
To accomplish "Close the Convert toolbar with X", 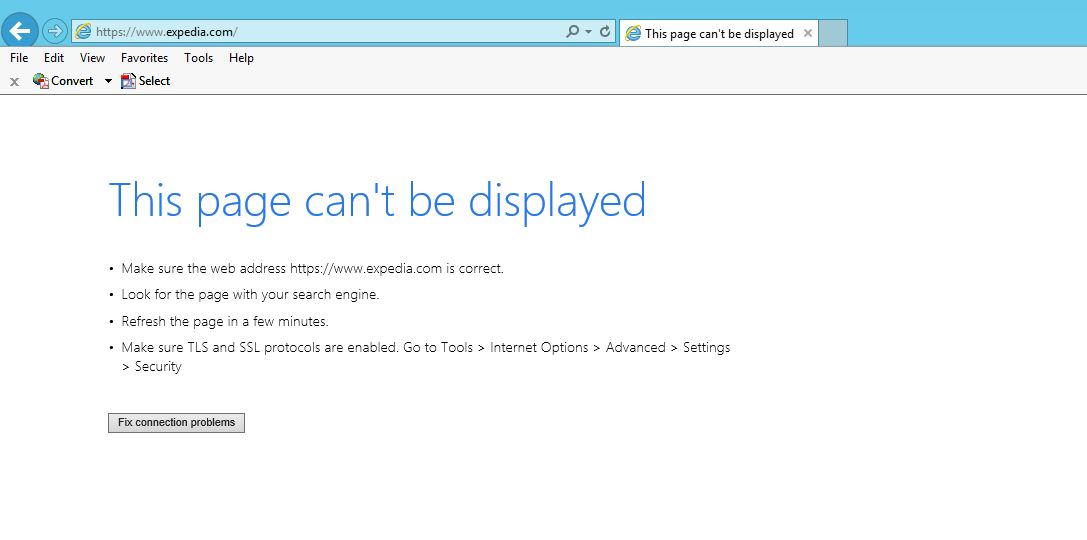I will [x=14, y=82].
